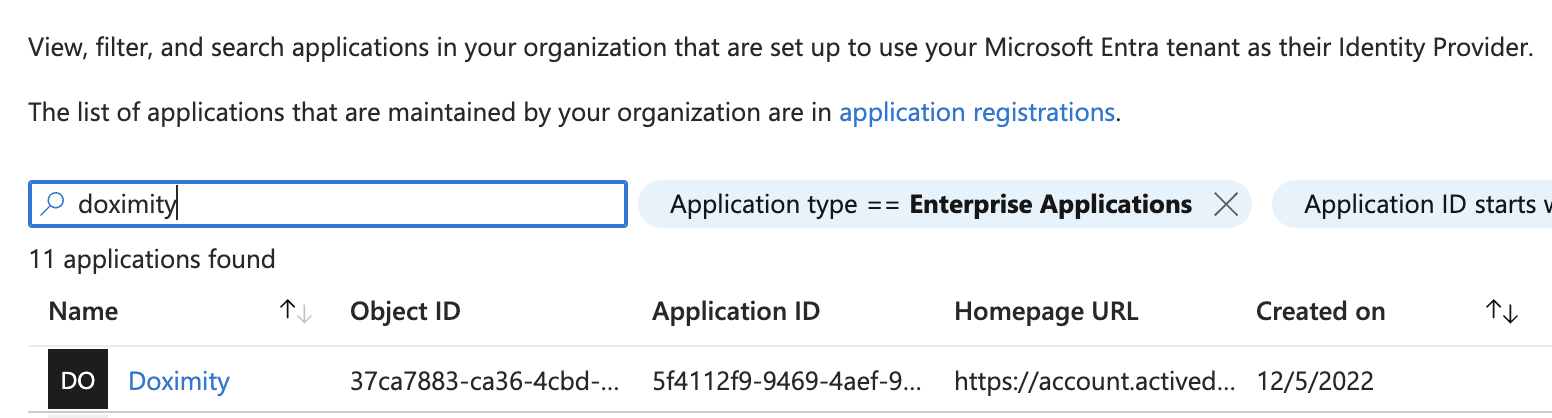Click the Name column header label
Image resolution: width=1552 pixels, height=418 pixels.
tap(83, 311)
